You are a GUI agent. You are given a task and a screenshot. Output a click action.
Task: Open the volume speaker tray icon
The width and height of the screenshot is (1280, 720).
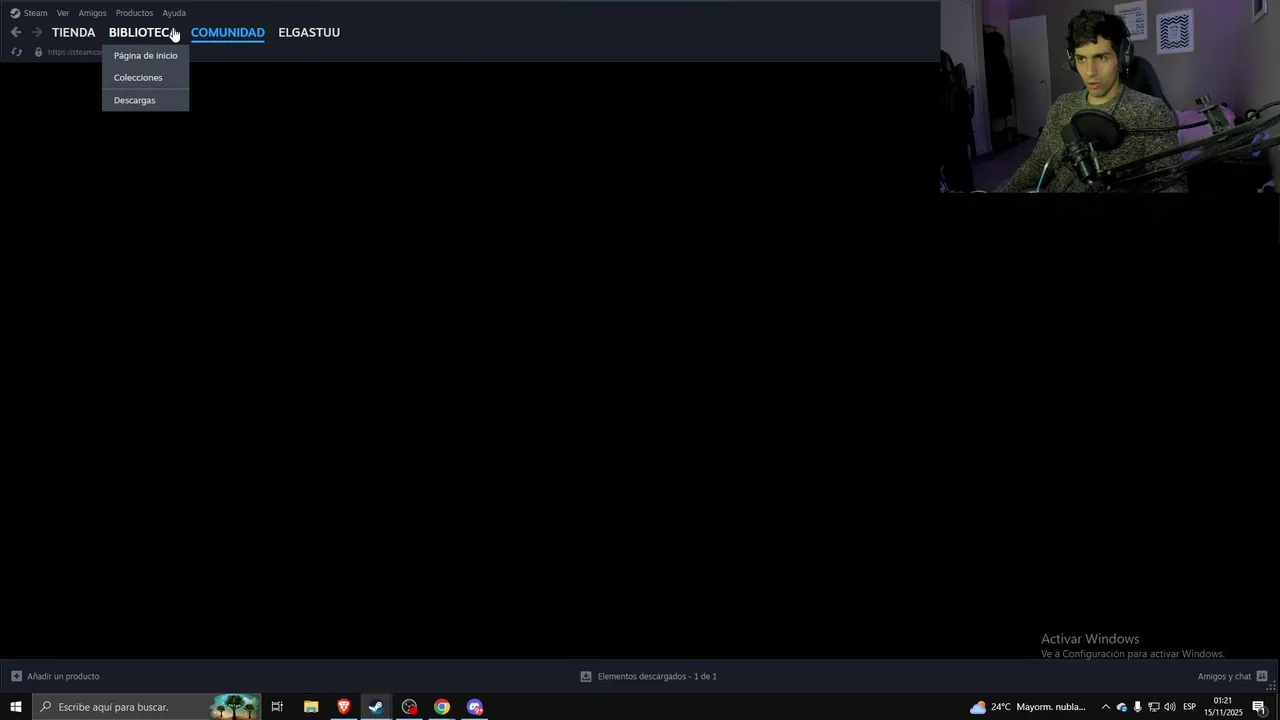(x=1170, y=707)
